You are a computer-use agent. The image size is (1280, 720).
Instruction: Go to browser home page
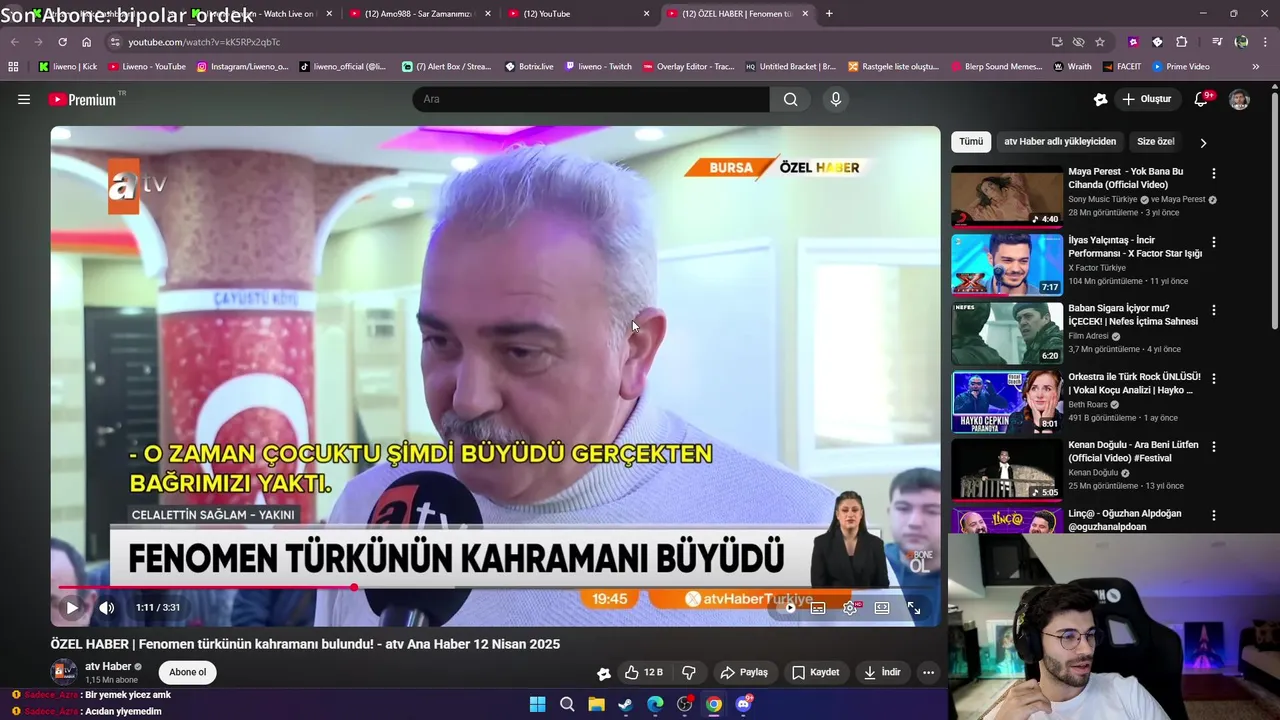coord(87,42)
